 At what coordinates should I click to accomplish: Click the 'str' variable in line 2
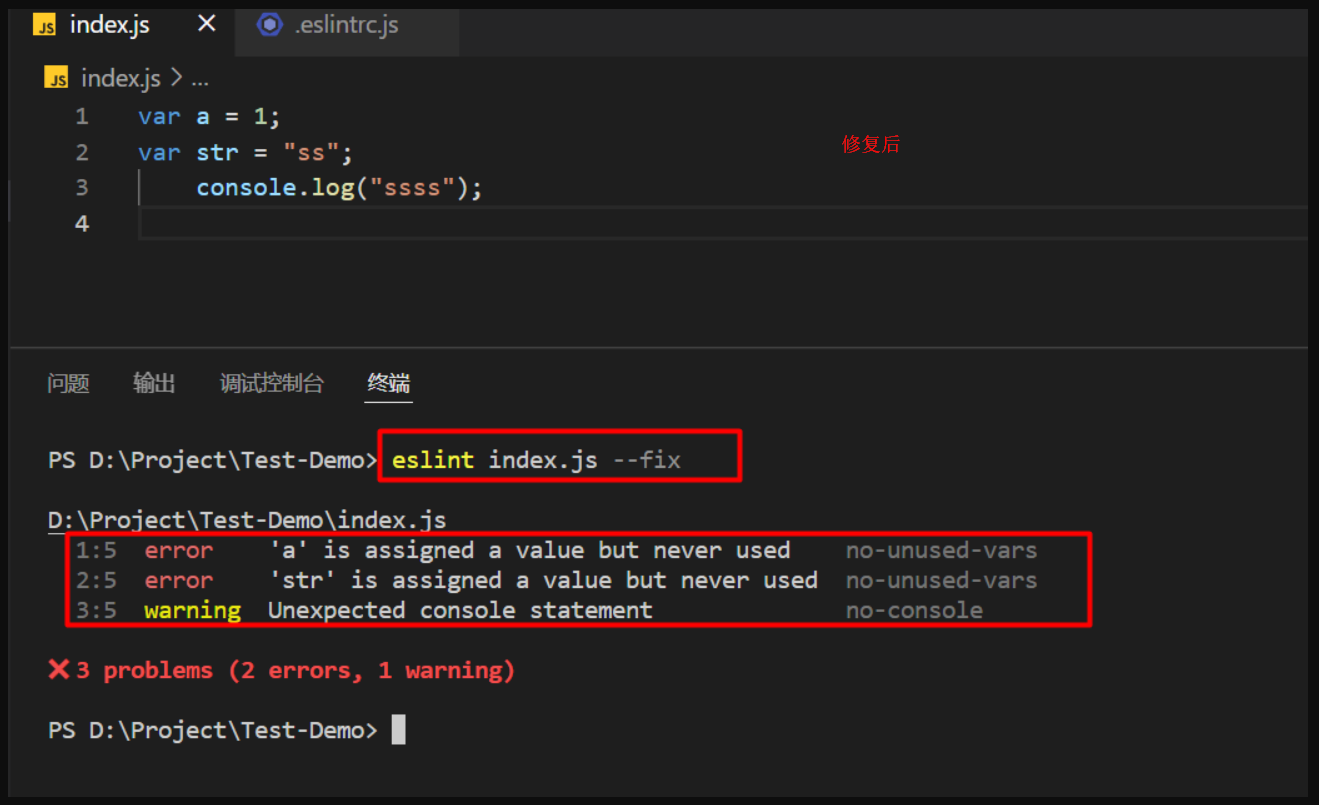tap(217, 153)
